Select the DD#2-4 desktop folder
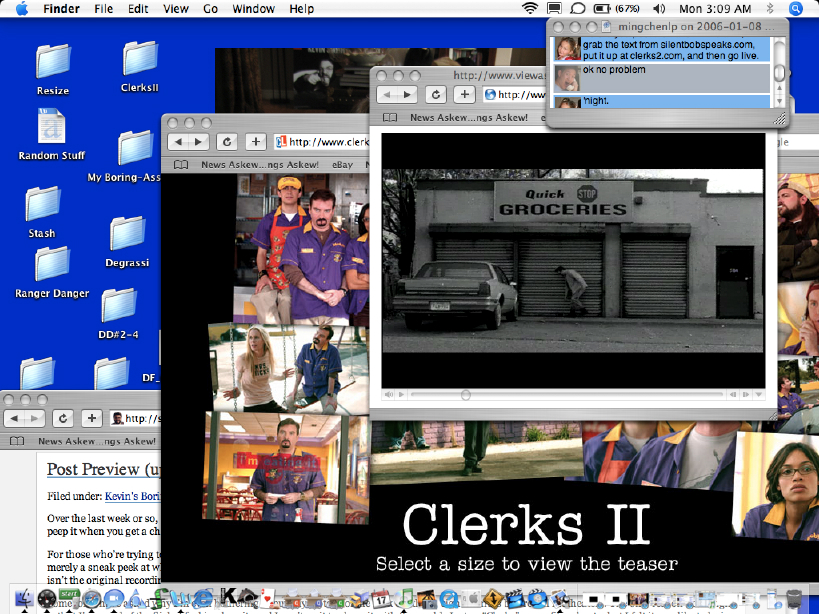This screenshot has height=614, width=819. (119, 314)
